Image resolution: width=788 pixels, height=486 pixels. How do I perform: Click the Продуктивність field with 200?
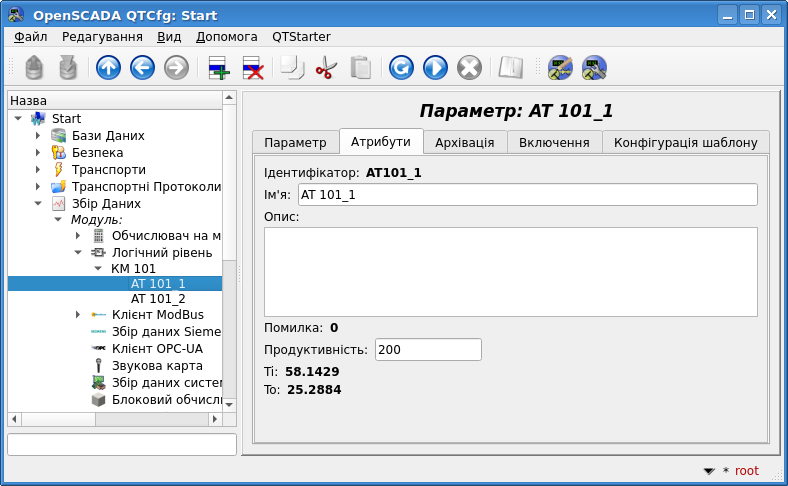pos(428,350)
